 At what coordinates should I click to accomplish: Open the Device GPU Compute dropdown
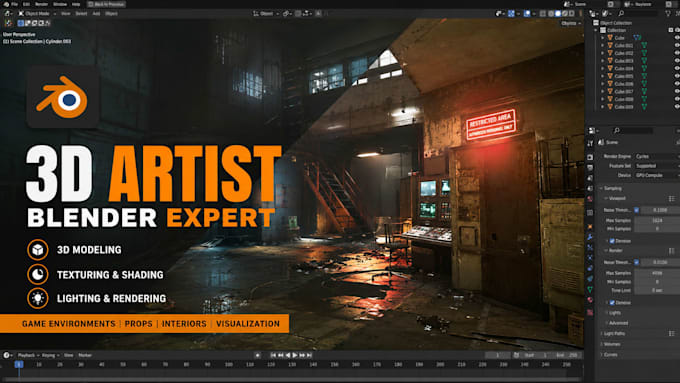pyautogui.click(x=656, y=175)
